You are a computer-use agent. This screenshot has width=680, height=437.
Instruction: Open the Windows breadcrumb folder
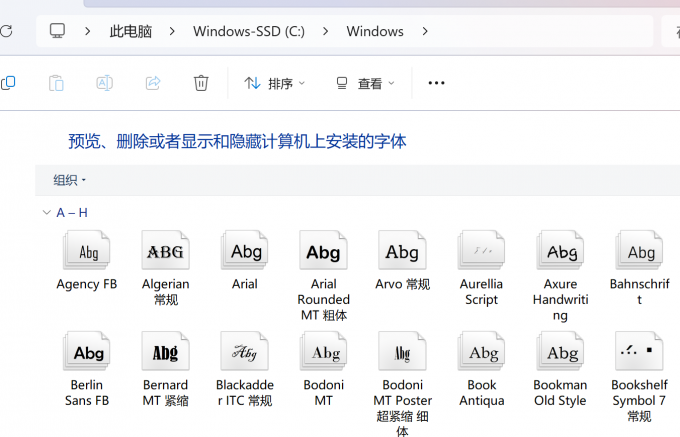pyautogui.click(x=375, y=31)
